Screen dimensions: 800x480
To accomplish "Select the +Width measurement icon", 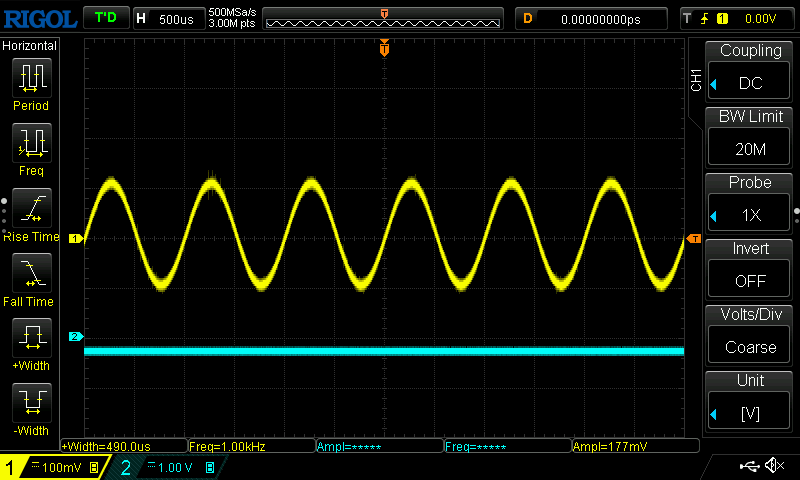I will [x=32, y=338].
